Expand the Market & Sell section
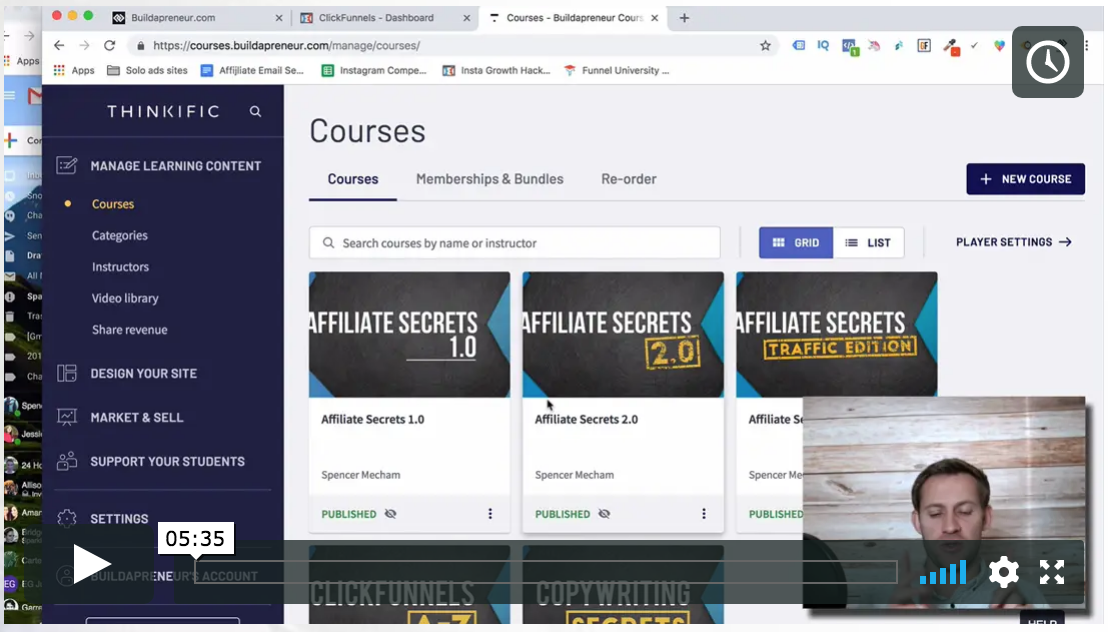 (136, 418)
